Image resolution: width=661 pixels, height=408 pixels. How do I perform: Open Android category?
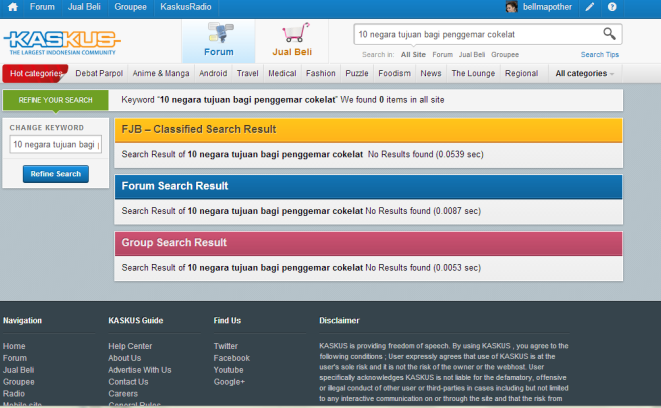coord(213,73)
